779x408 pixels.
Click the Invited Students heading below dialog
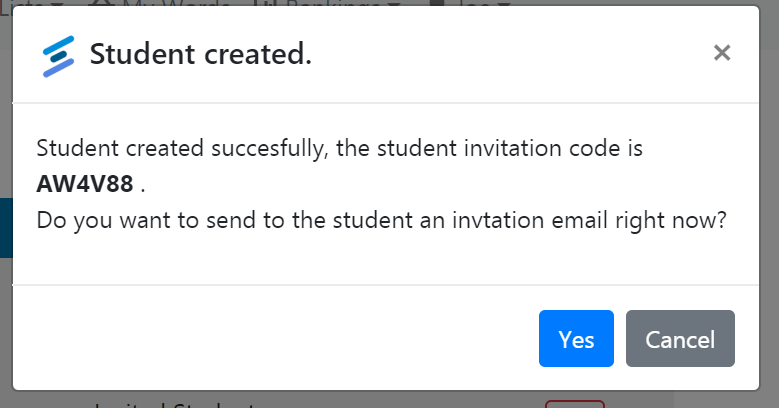(x=174, y=404)
